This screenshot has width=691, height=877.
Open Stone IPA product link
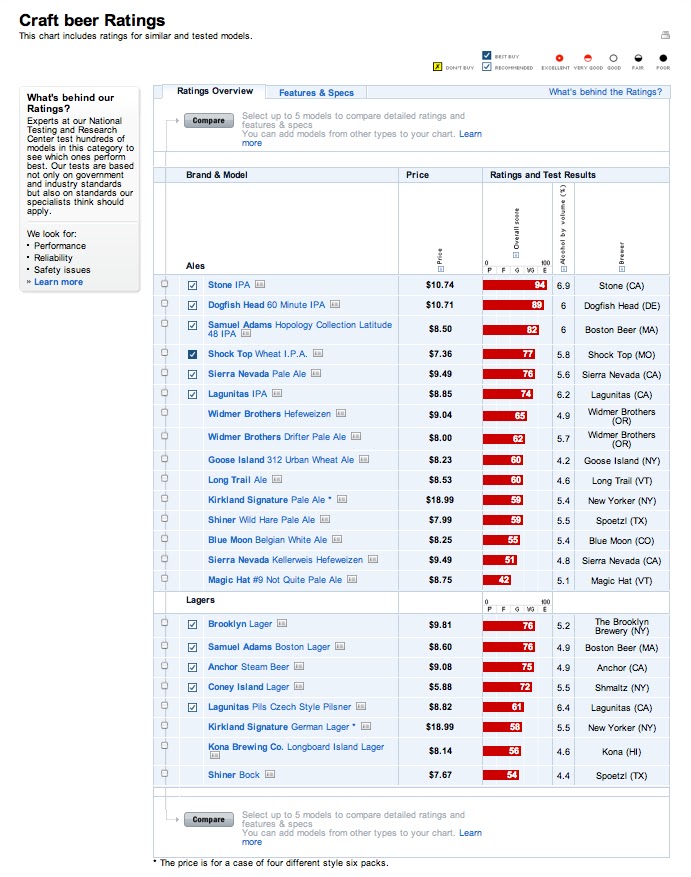tap(229, 285)
